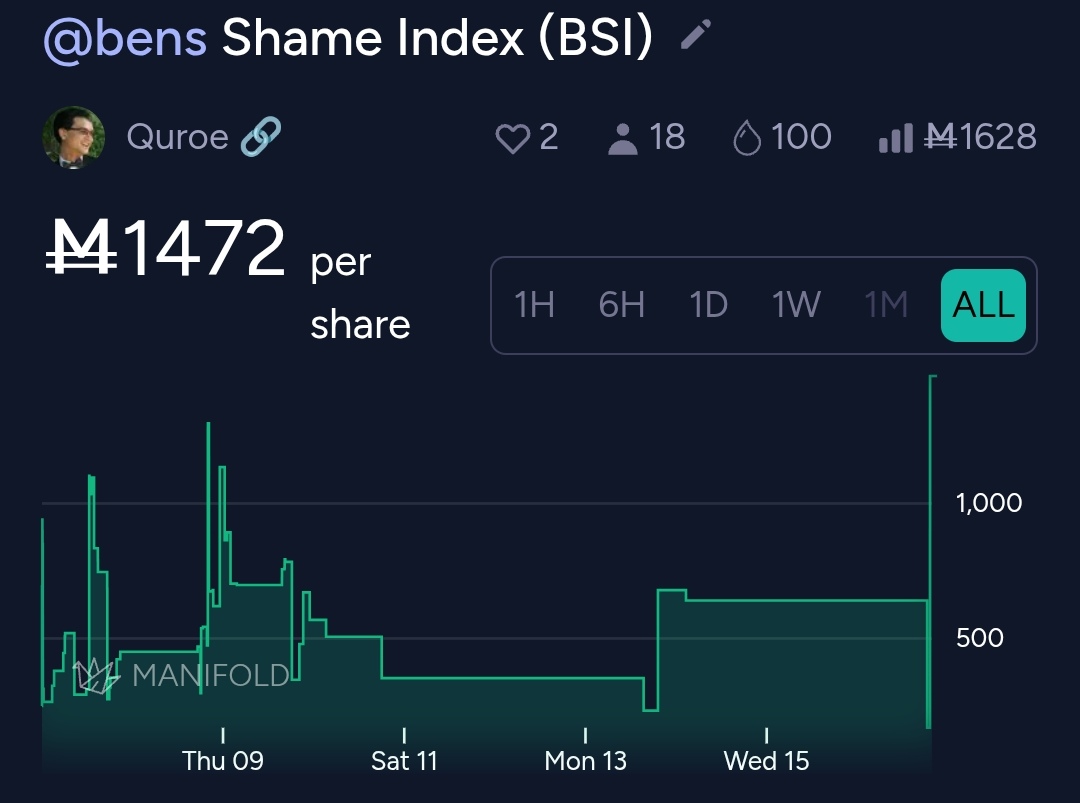
Task: Open Quroe's profile avatar
Action: click(73, 137)
